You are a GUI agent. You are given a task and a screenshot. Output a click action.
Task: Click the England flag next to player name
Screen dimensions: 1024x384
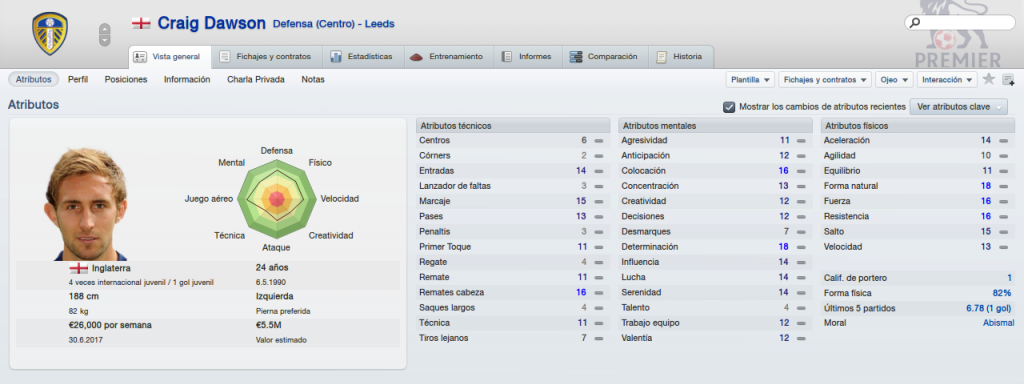pyautogui.click(x=141, y=24)
